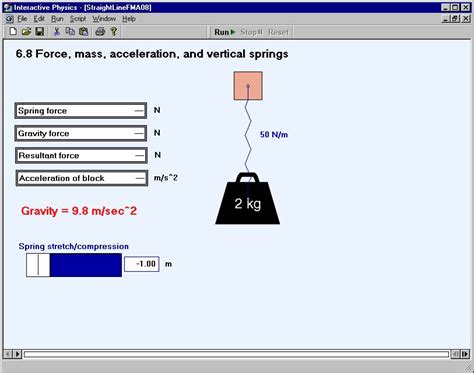This screenshot has height=373, width=474.
Task: Click the Spring force meter box
Action: (x=81, y=111)
